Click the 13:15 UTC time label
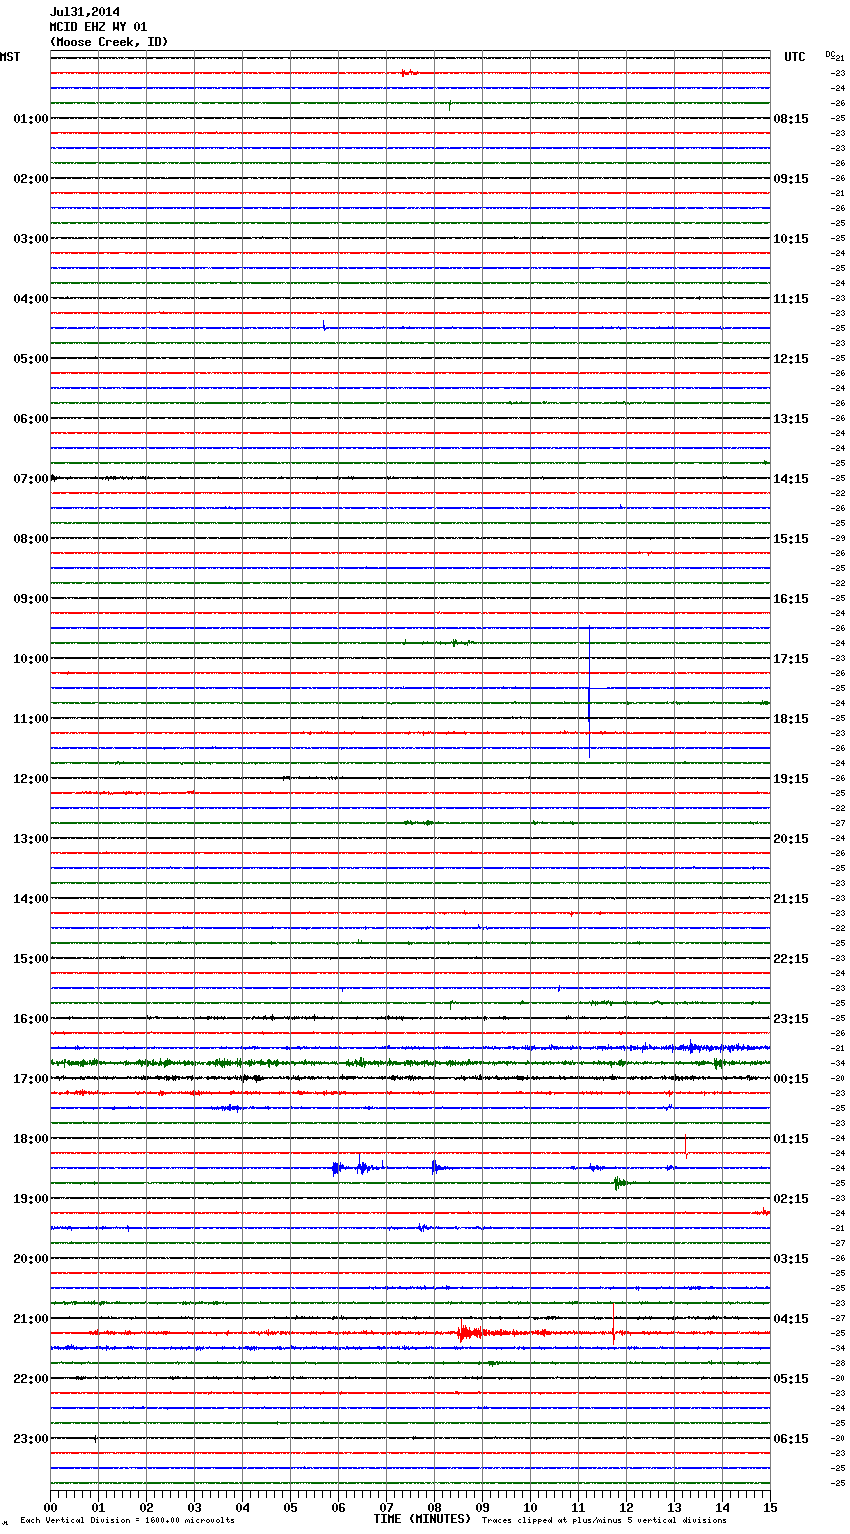 791,419
